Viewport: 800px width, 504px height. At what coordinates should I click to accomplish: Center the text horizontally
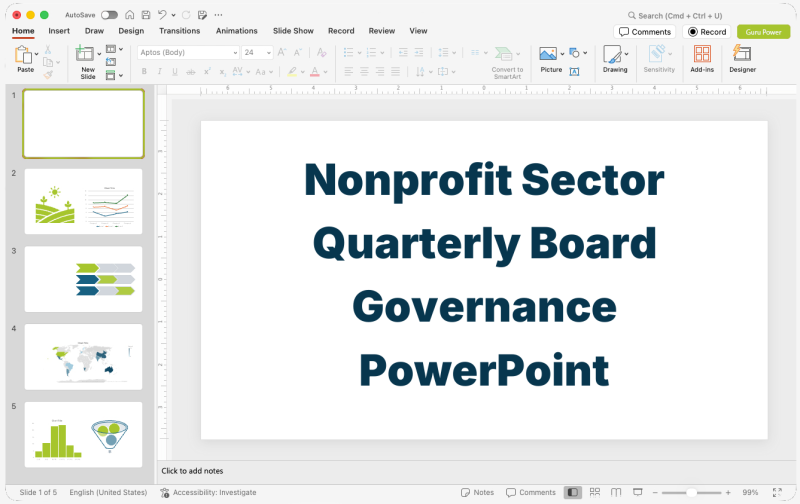click(364, 72)
